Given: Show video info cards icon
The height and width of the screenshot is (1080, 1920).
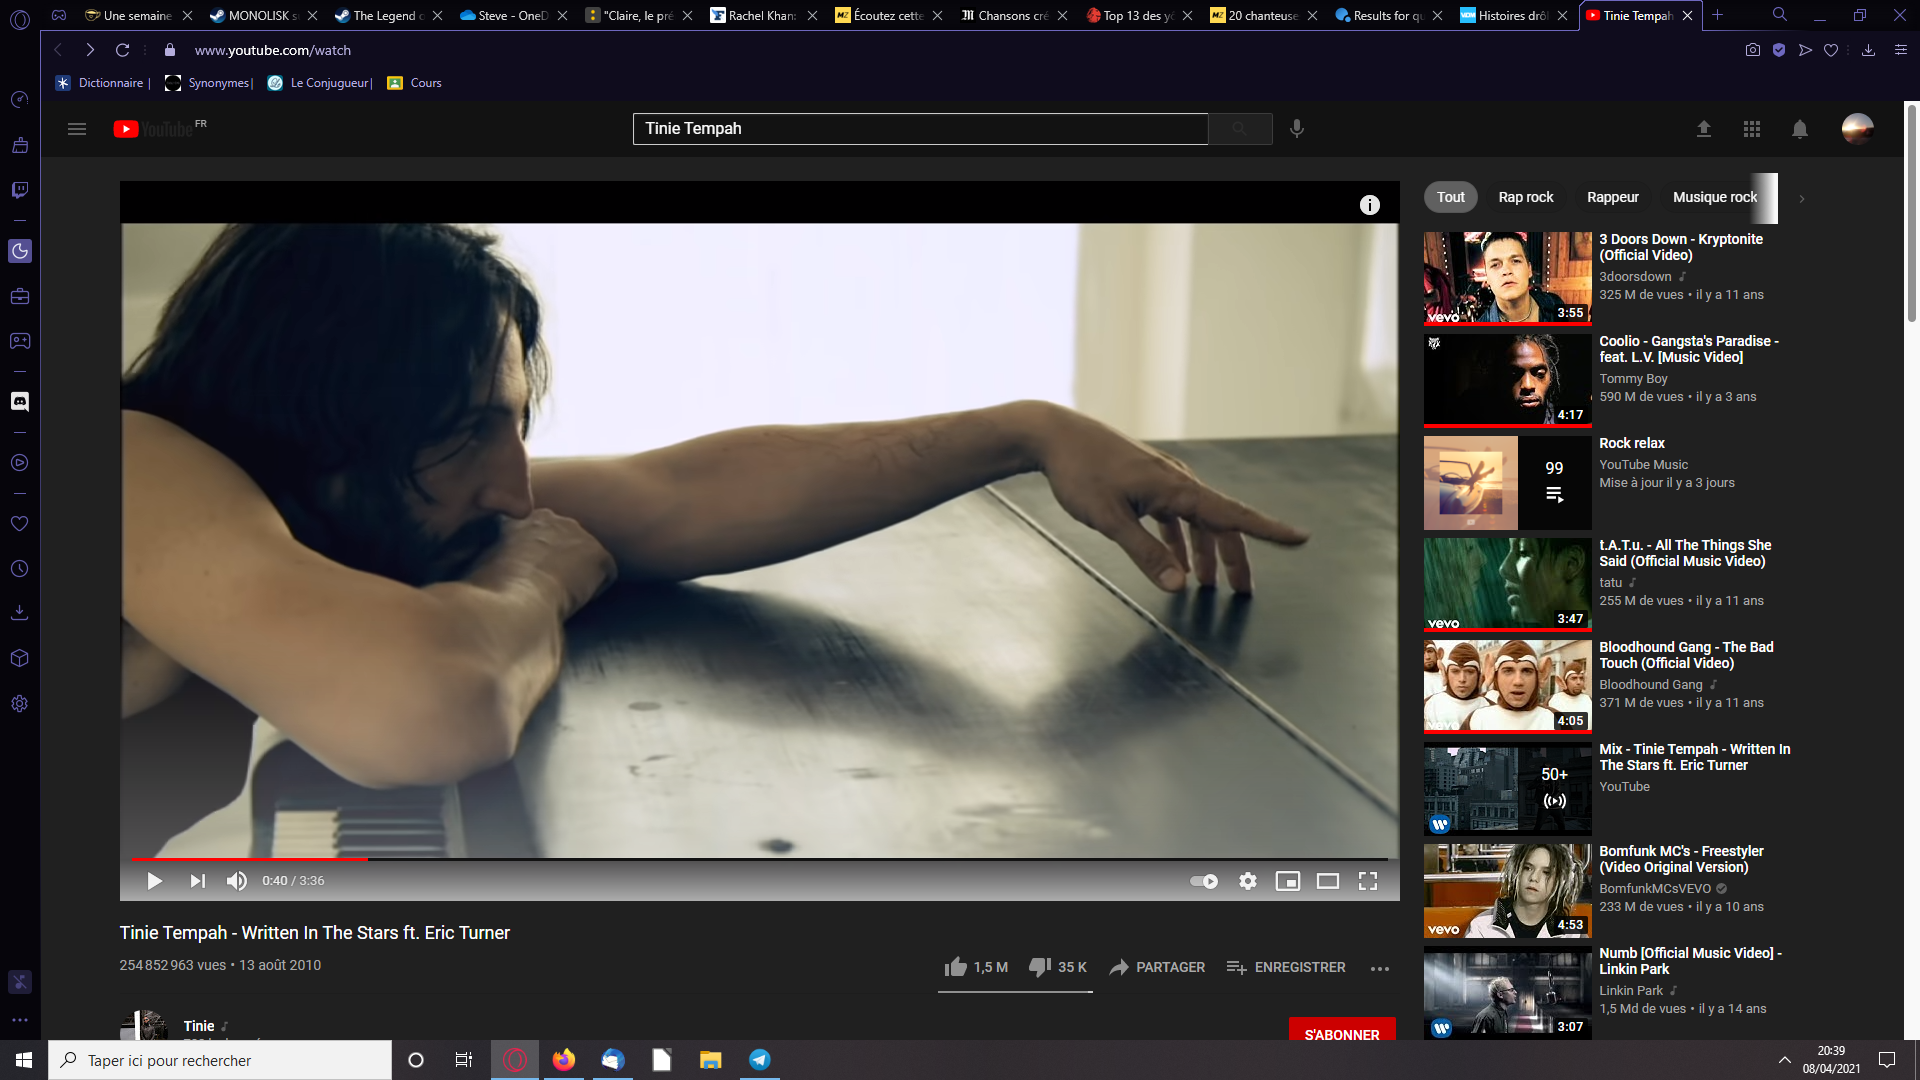Looking at the screenshot, I should [x=1370, y=205].
